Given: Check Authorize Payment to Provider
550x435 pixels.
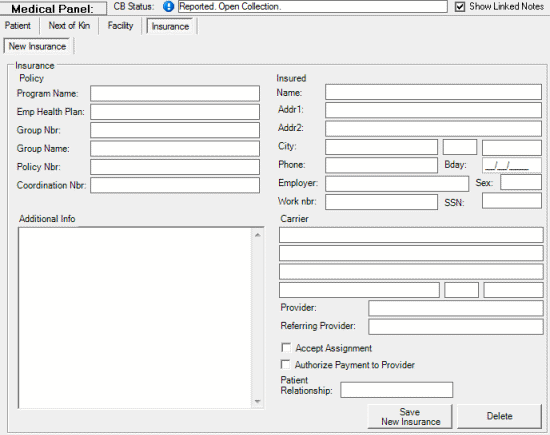Looking at the screenshot, I should tap(286, 364).
